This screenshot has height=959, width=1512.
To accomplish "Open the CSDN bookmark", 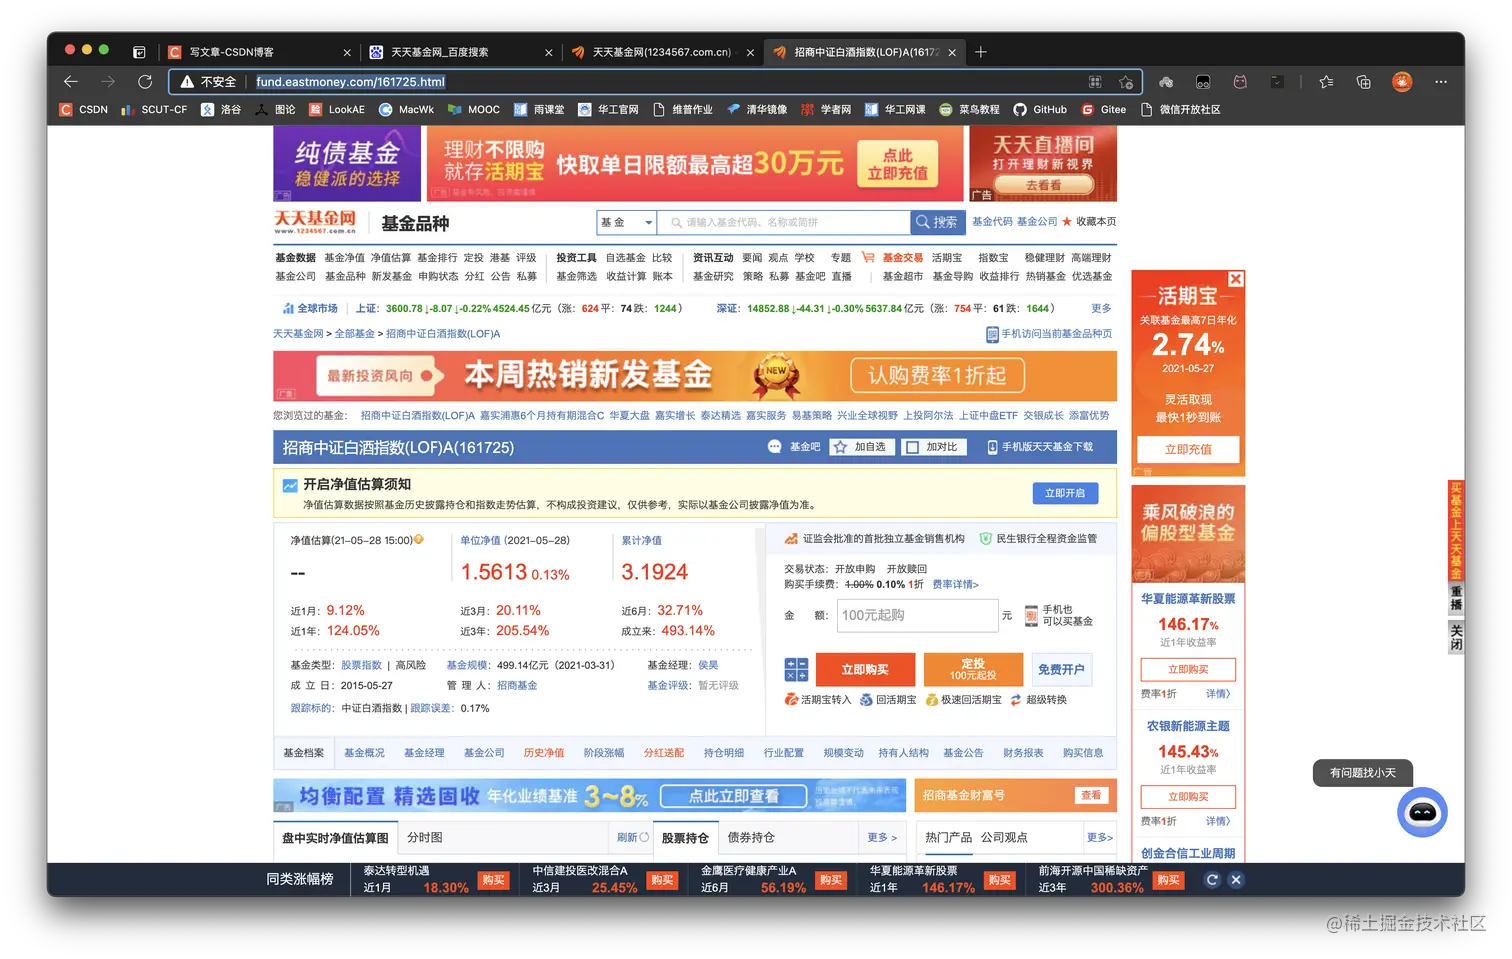I will point(84,110).
